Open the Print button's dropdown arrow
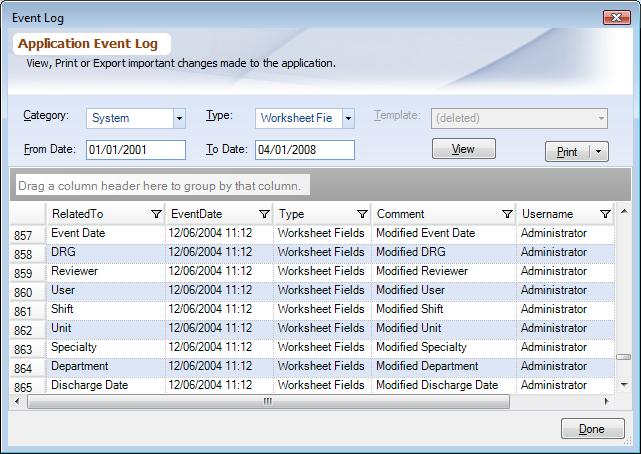 point(598,152)
